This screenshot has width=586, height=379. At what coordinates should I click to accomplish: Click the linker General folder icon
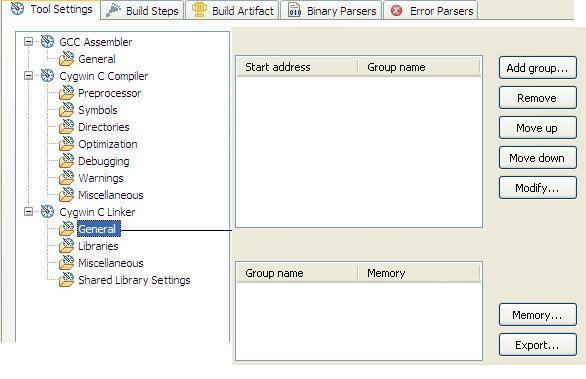coord(67,229)
